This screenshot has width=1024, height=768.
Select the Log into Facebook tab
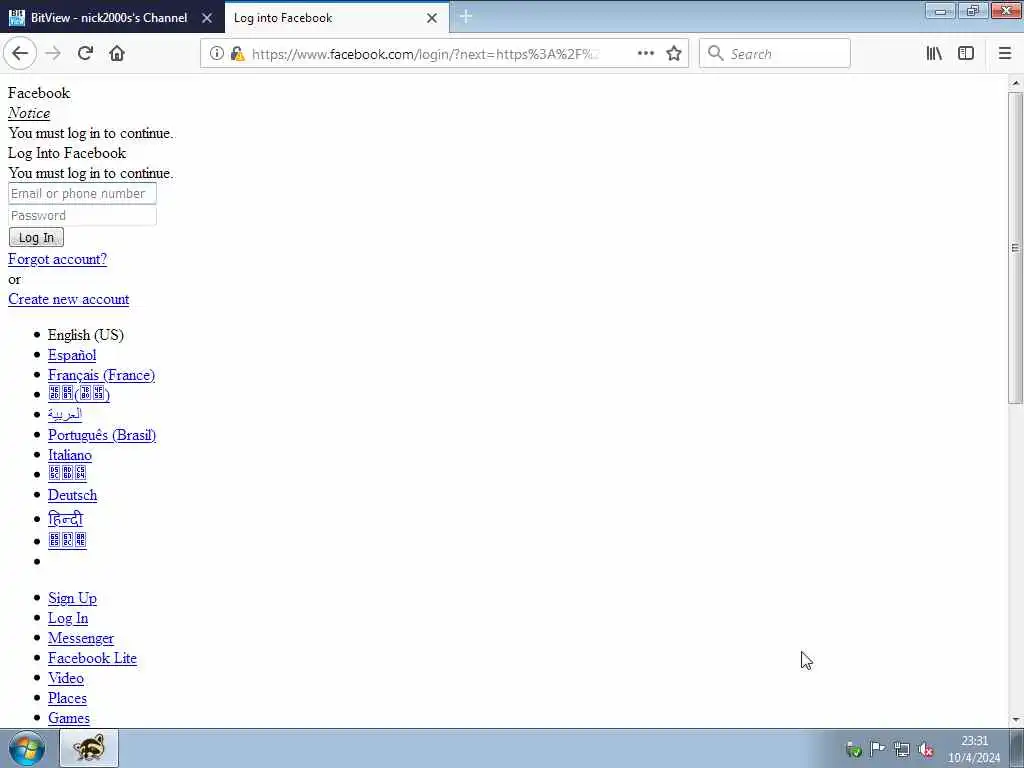click(336, 18)
